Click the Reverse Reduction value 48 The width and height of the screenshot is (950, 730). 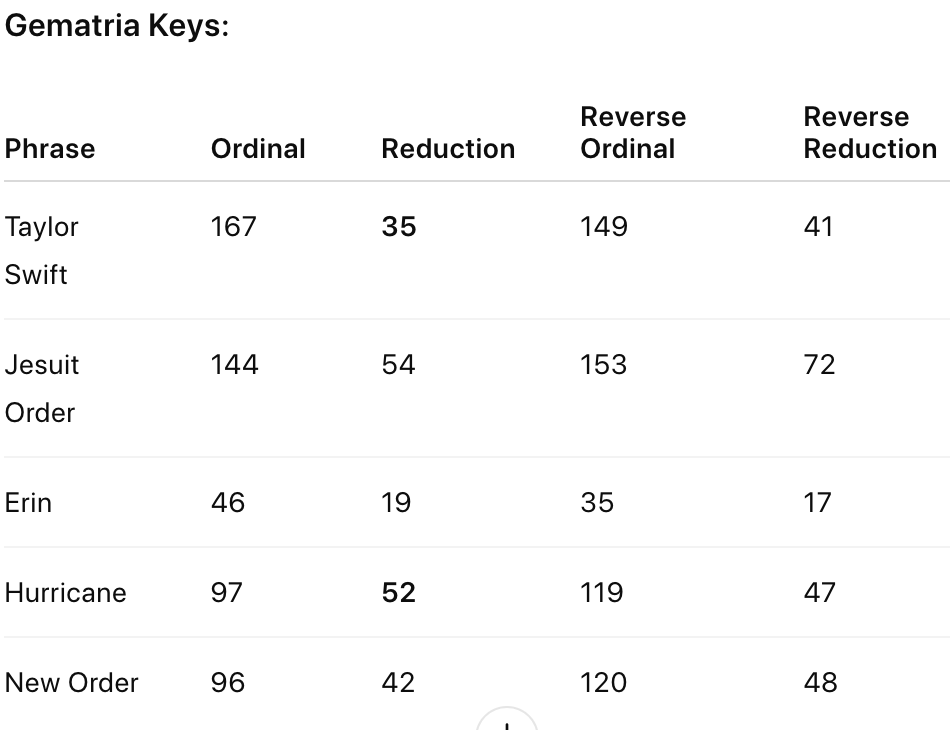pos(820,683)
